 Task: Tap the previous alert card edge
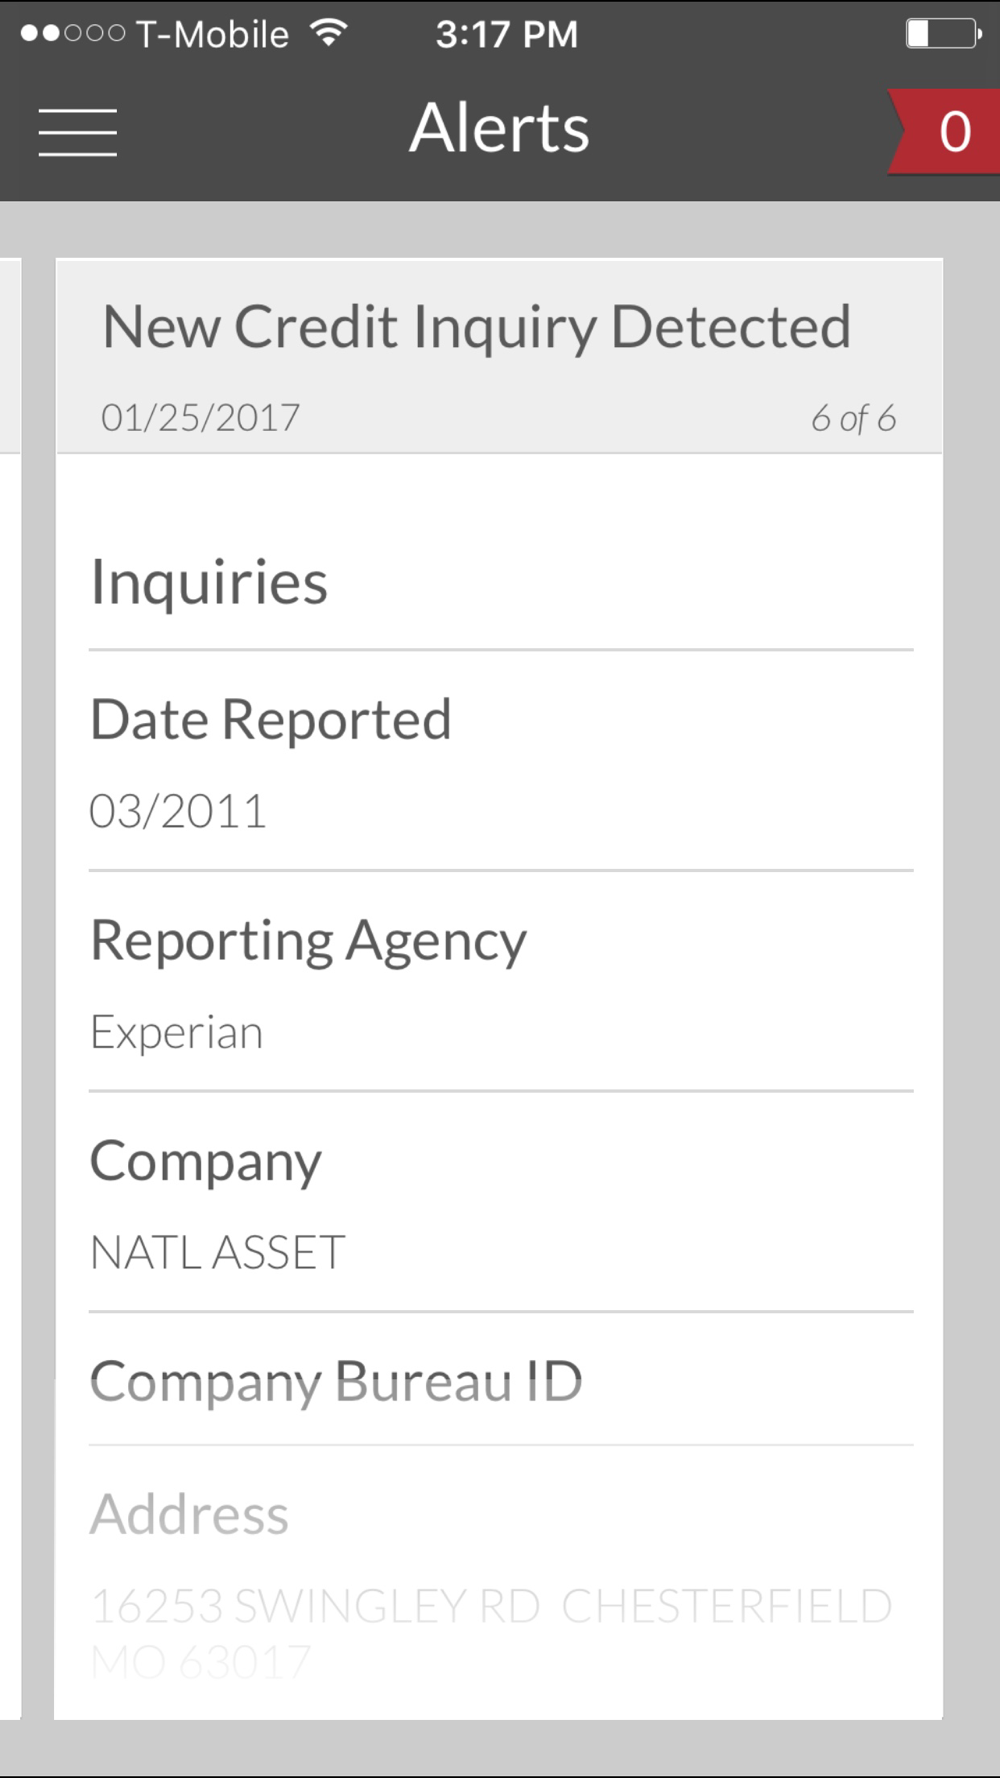pos(10,900)
